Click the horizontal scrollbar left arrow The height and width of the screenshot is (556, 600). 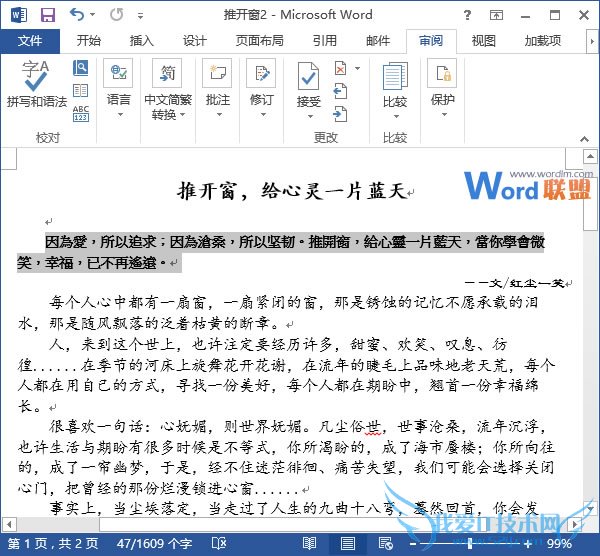pos(8,523)
